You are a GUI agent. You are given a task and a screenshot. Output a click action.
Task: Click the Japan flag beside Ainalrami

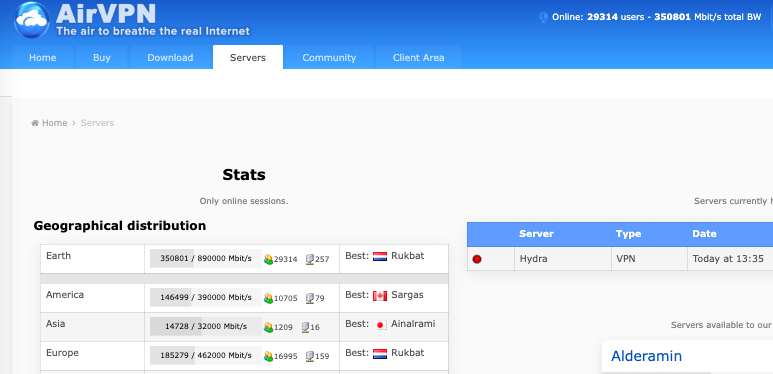(380, 325)
